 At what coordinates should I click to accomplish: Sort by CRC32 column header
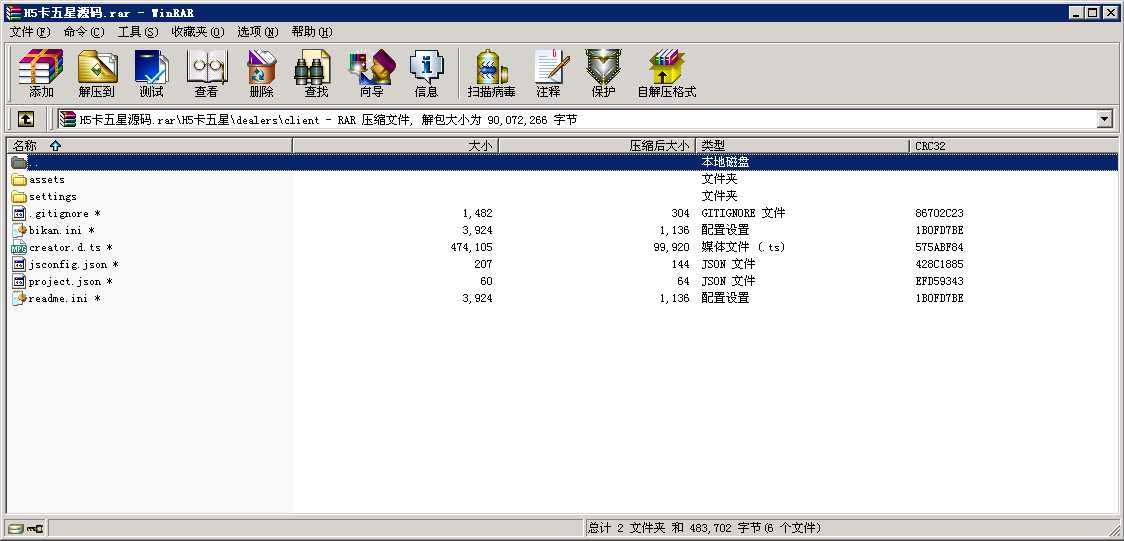[1013, 145]
